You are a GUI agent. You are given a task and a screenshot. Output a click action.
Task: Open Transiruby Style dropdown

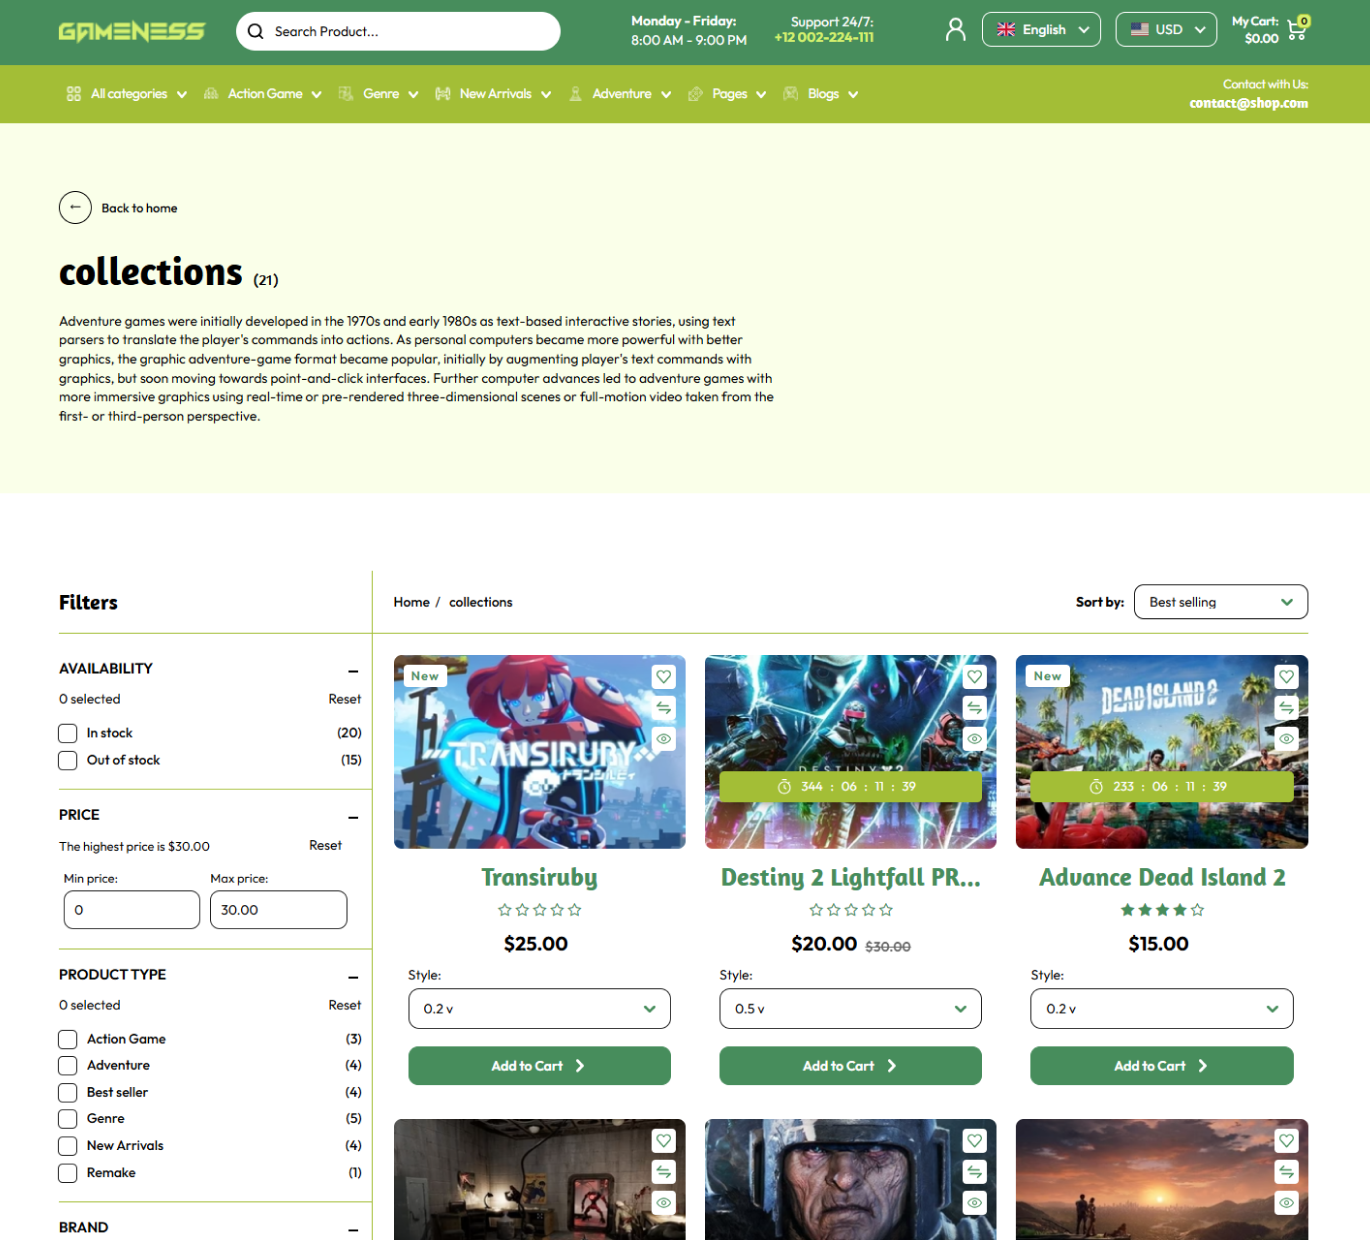(540, 1008)
